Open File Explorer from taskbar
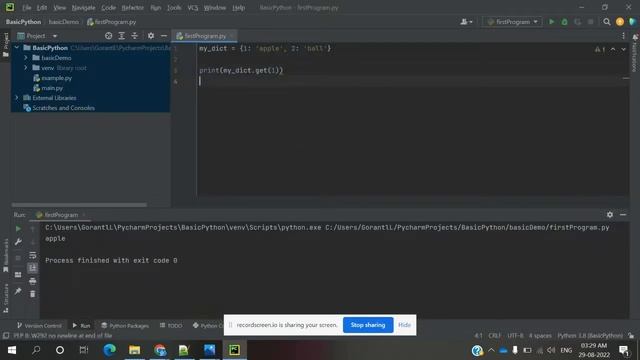The image size is (640, 360). (x=134, y=350)
